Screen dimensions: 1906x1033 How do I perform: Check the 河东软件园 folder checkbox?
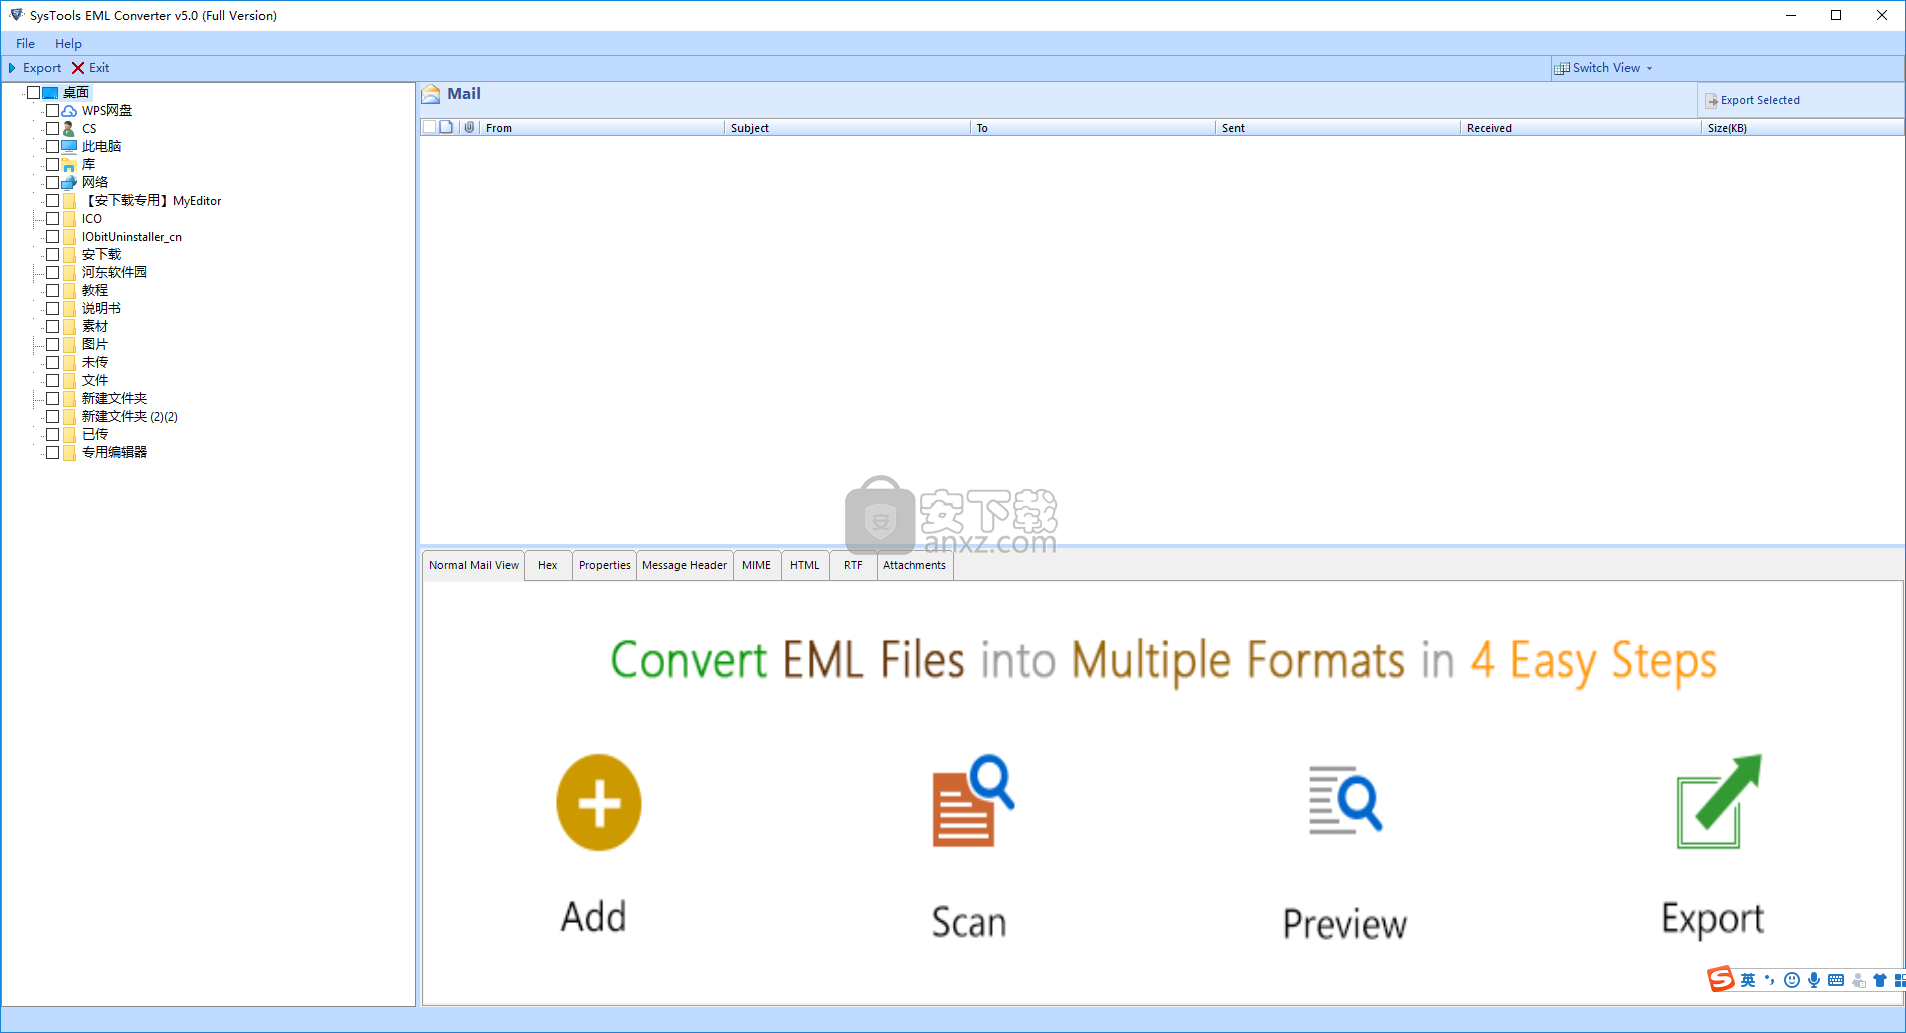[x=52, y=273]
